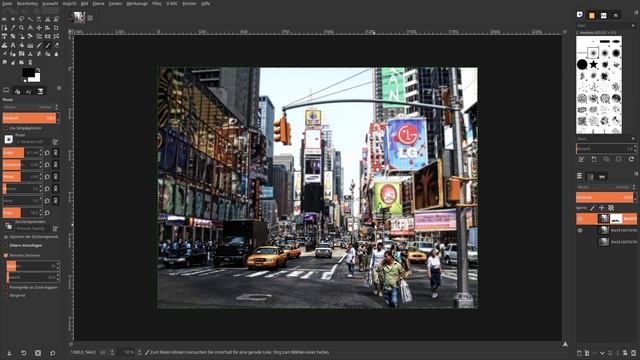The height and width of the screenshot is (360, 640).
Task: Select the star-shaped brush thumbnail
Action: (593, 64)
